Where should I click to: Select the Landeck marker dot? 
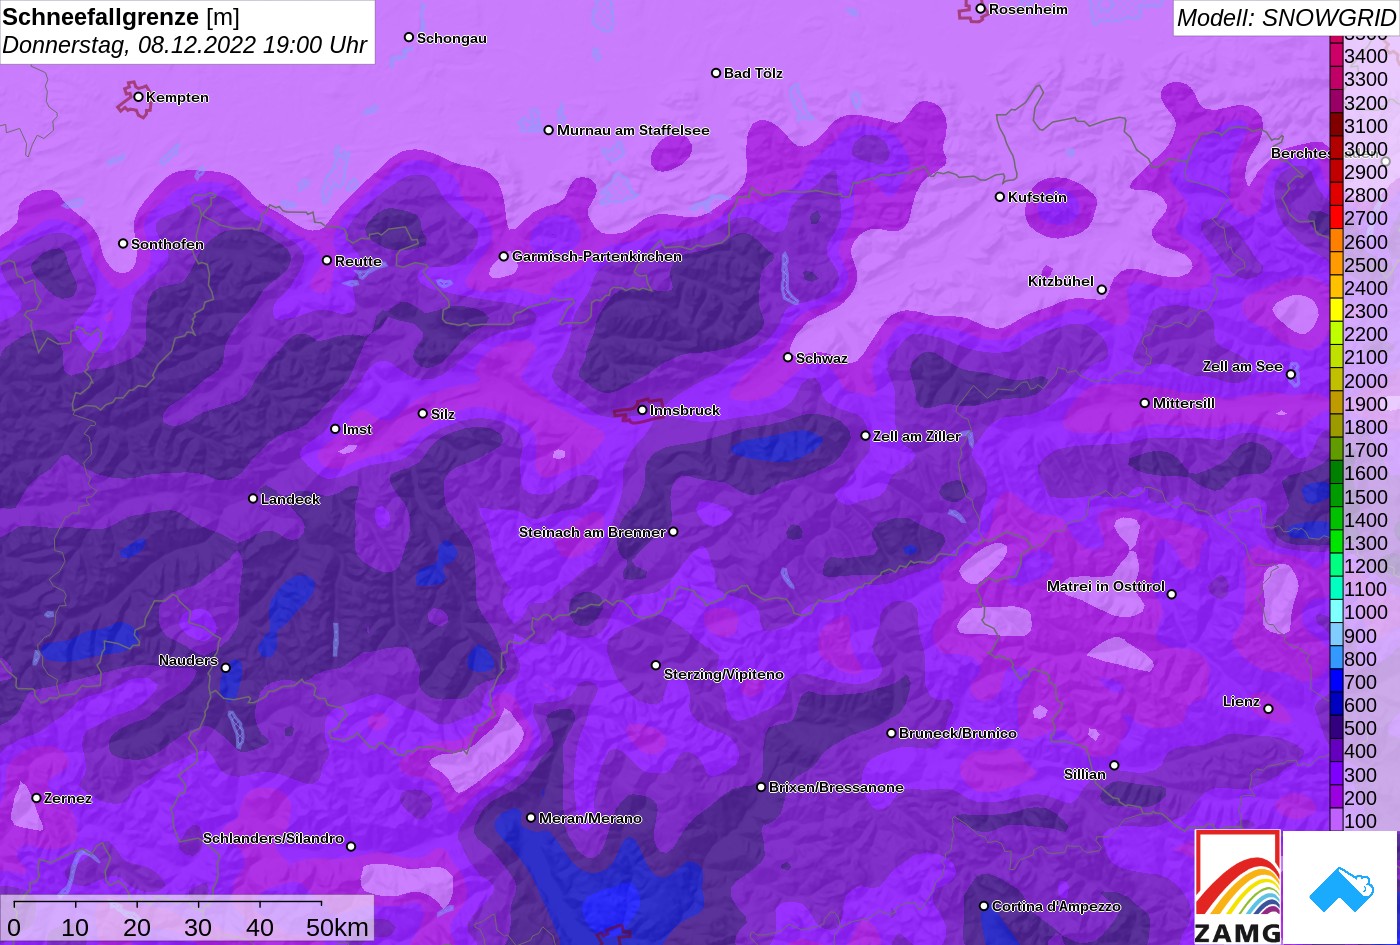[253, 498]
